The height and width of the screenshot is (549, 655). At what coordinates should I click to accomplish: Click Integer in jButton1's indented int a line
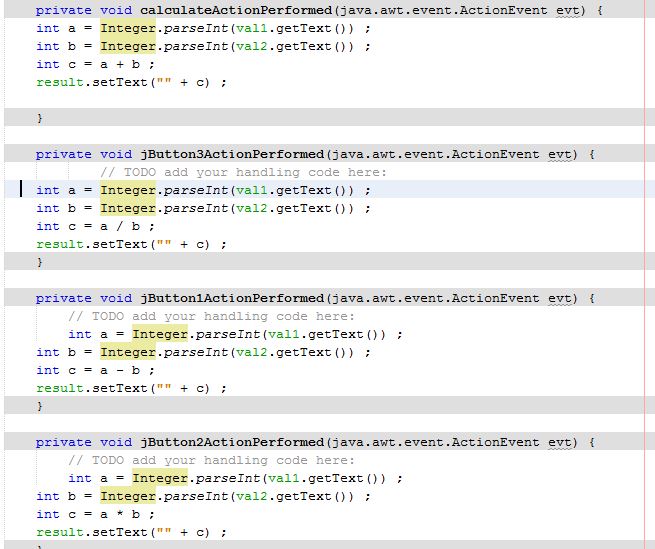click(x=160, y=334)
